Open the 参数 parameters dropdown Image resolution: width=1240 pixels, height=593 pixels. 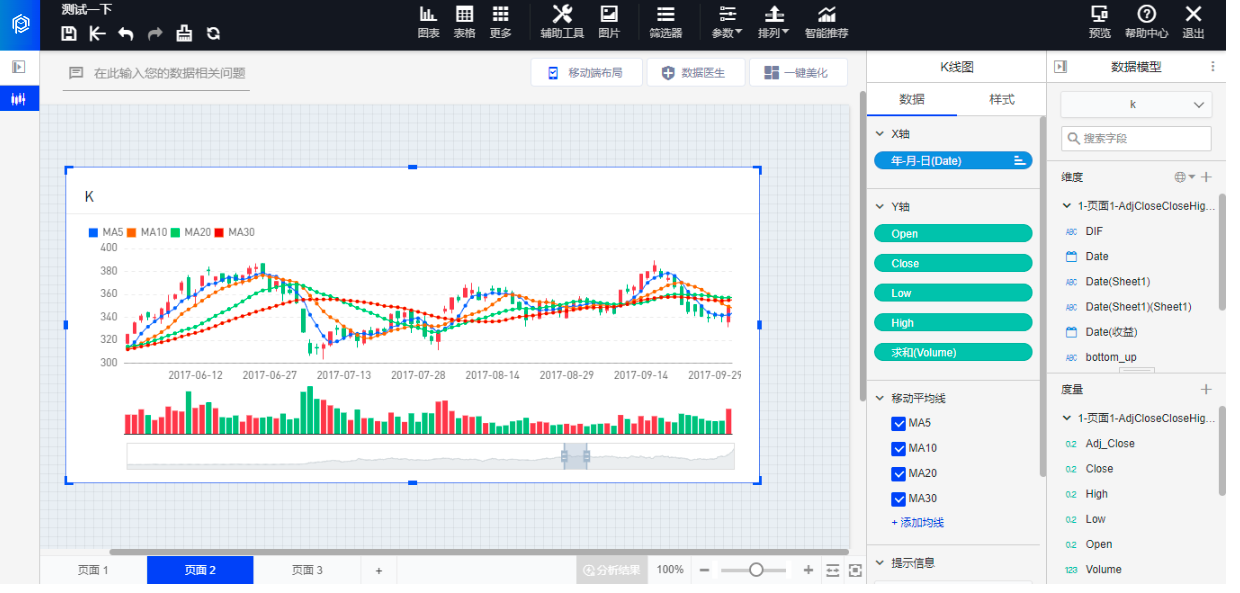point(727,22)
